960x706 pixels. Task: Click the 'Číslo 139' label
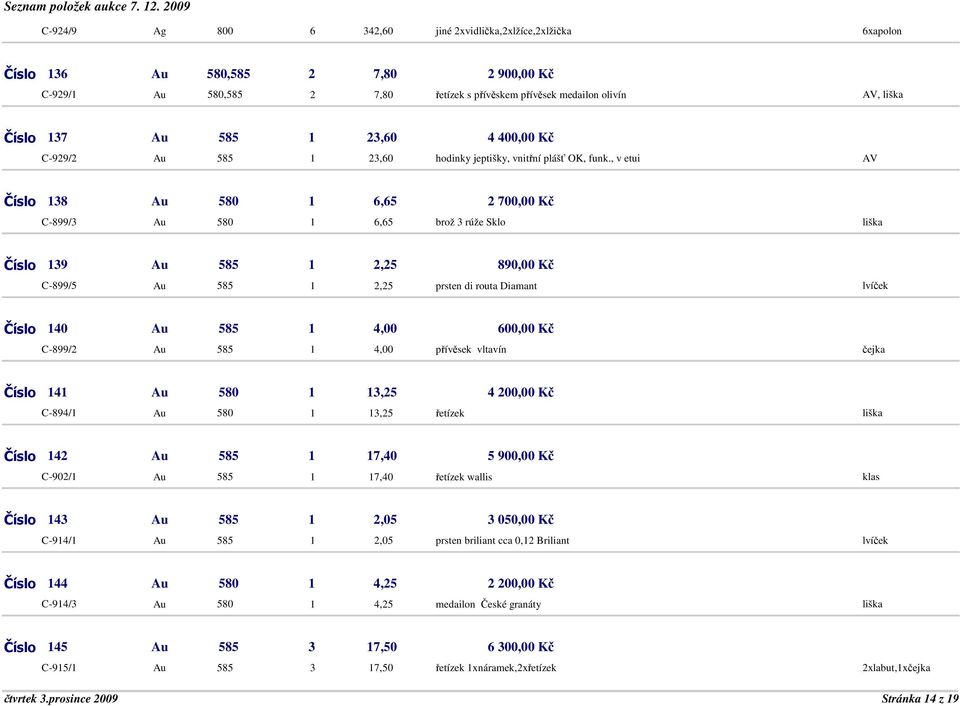click(37, 265)
